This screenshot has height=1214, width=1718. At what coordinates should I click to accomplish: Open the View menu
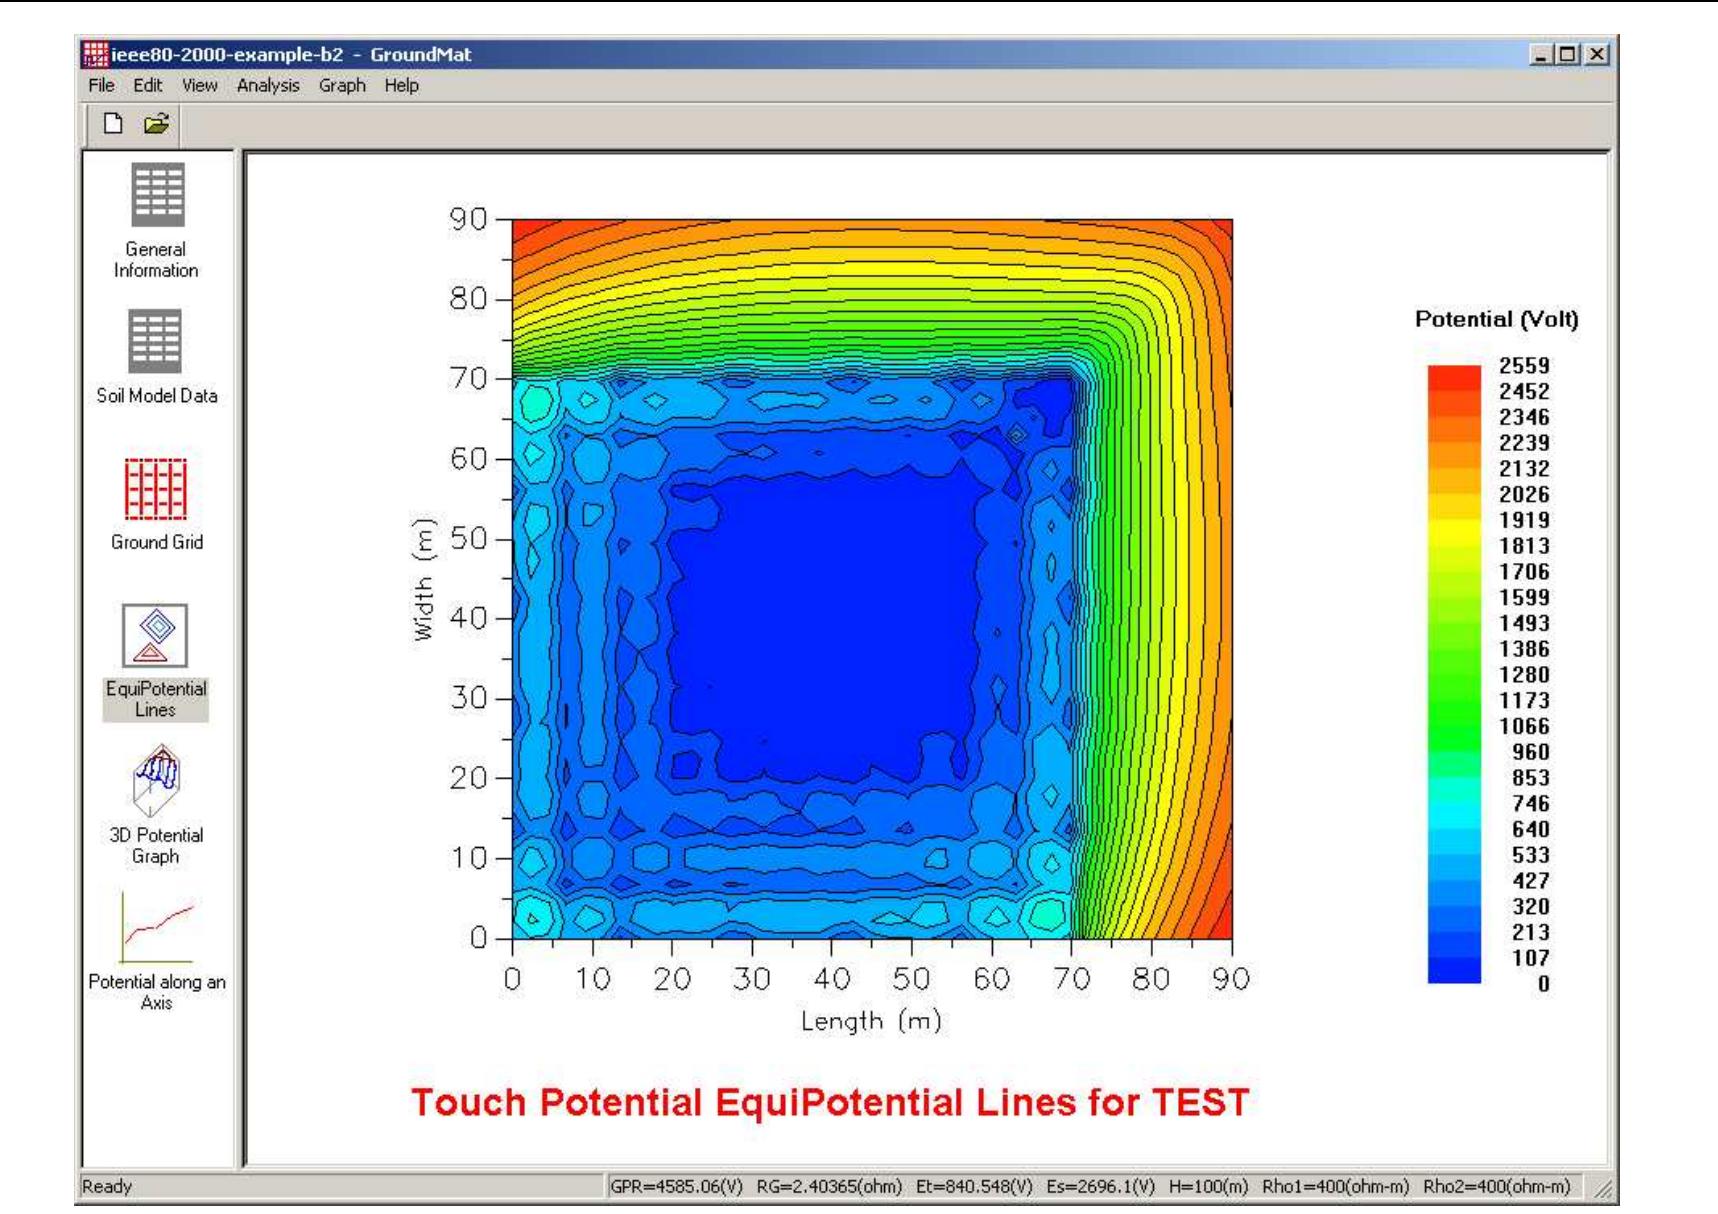pos(198,87)
